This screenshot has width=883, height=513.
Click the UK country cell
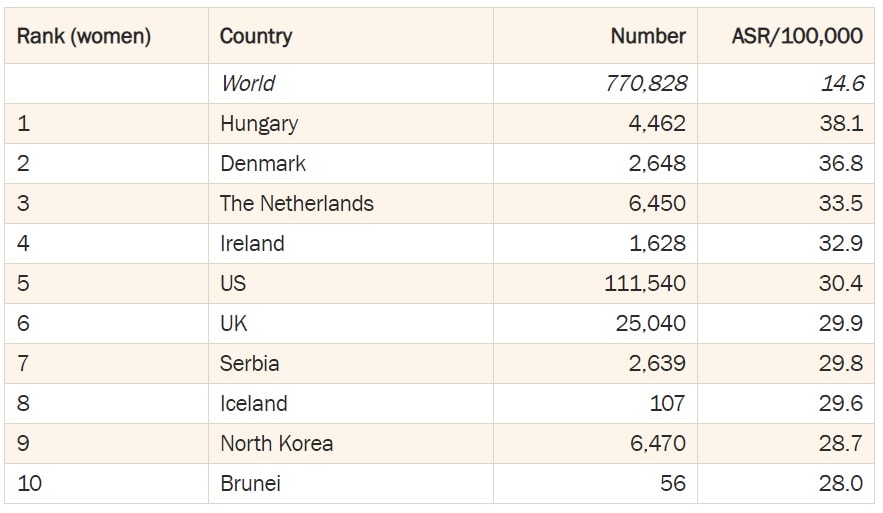coord(234,324)
